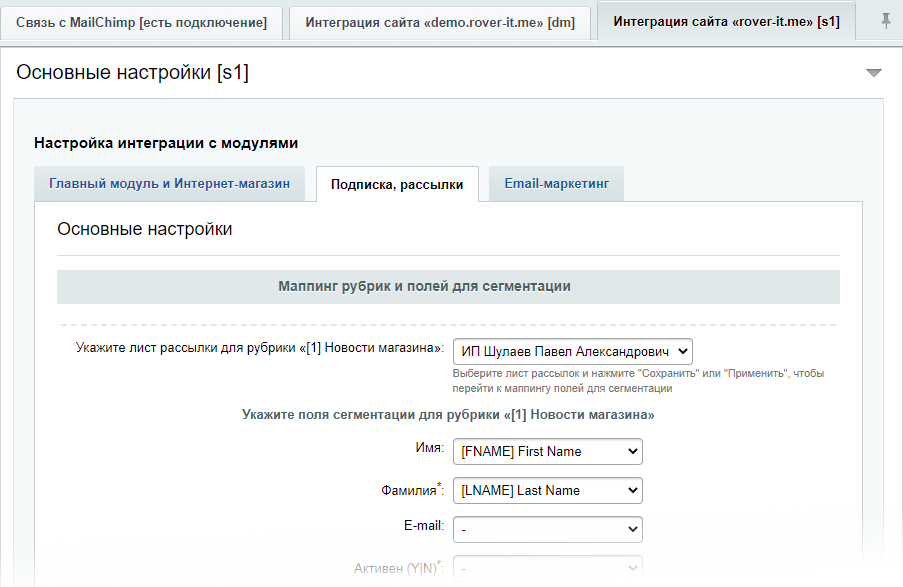Open mailing list dropdown «ИП Шулаев Павел Александрович»

572,351
